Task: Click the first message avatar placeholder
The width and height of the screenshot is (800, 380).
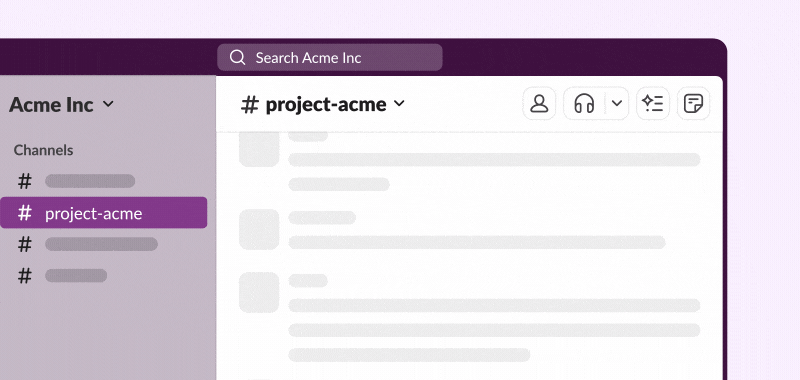Action: [259, 149]
